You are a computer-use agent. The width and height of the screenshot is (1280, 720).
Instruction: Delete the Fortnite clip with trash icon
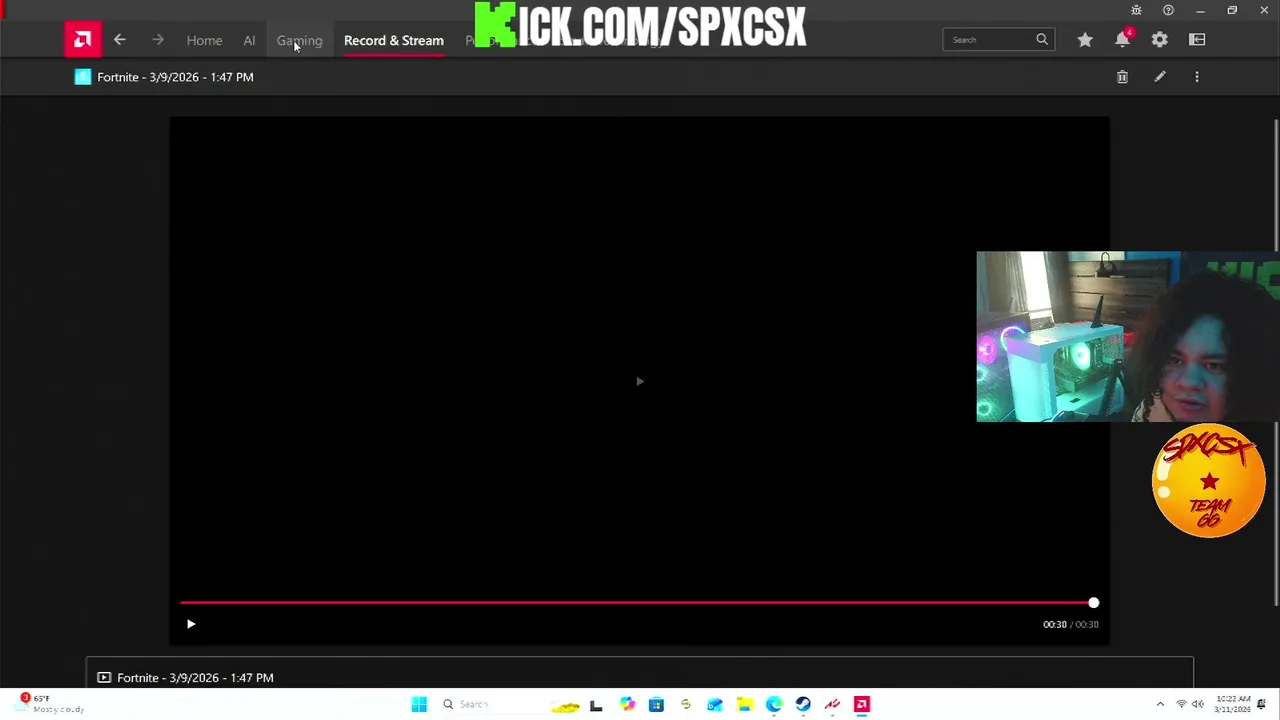tap(1122, 77)
